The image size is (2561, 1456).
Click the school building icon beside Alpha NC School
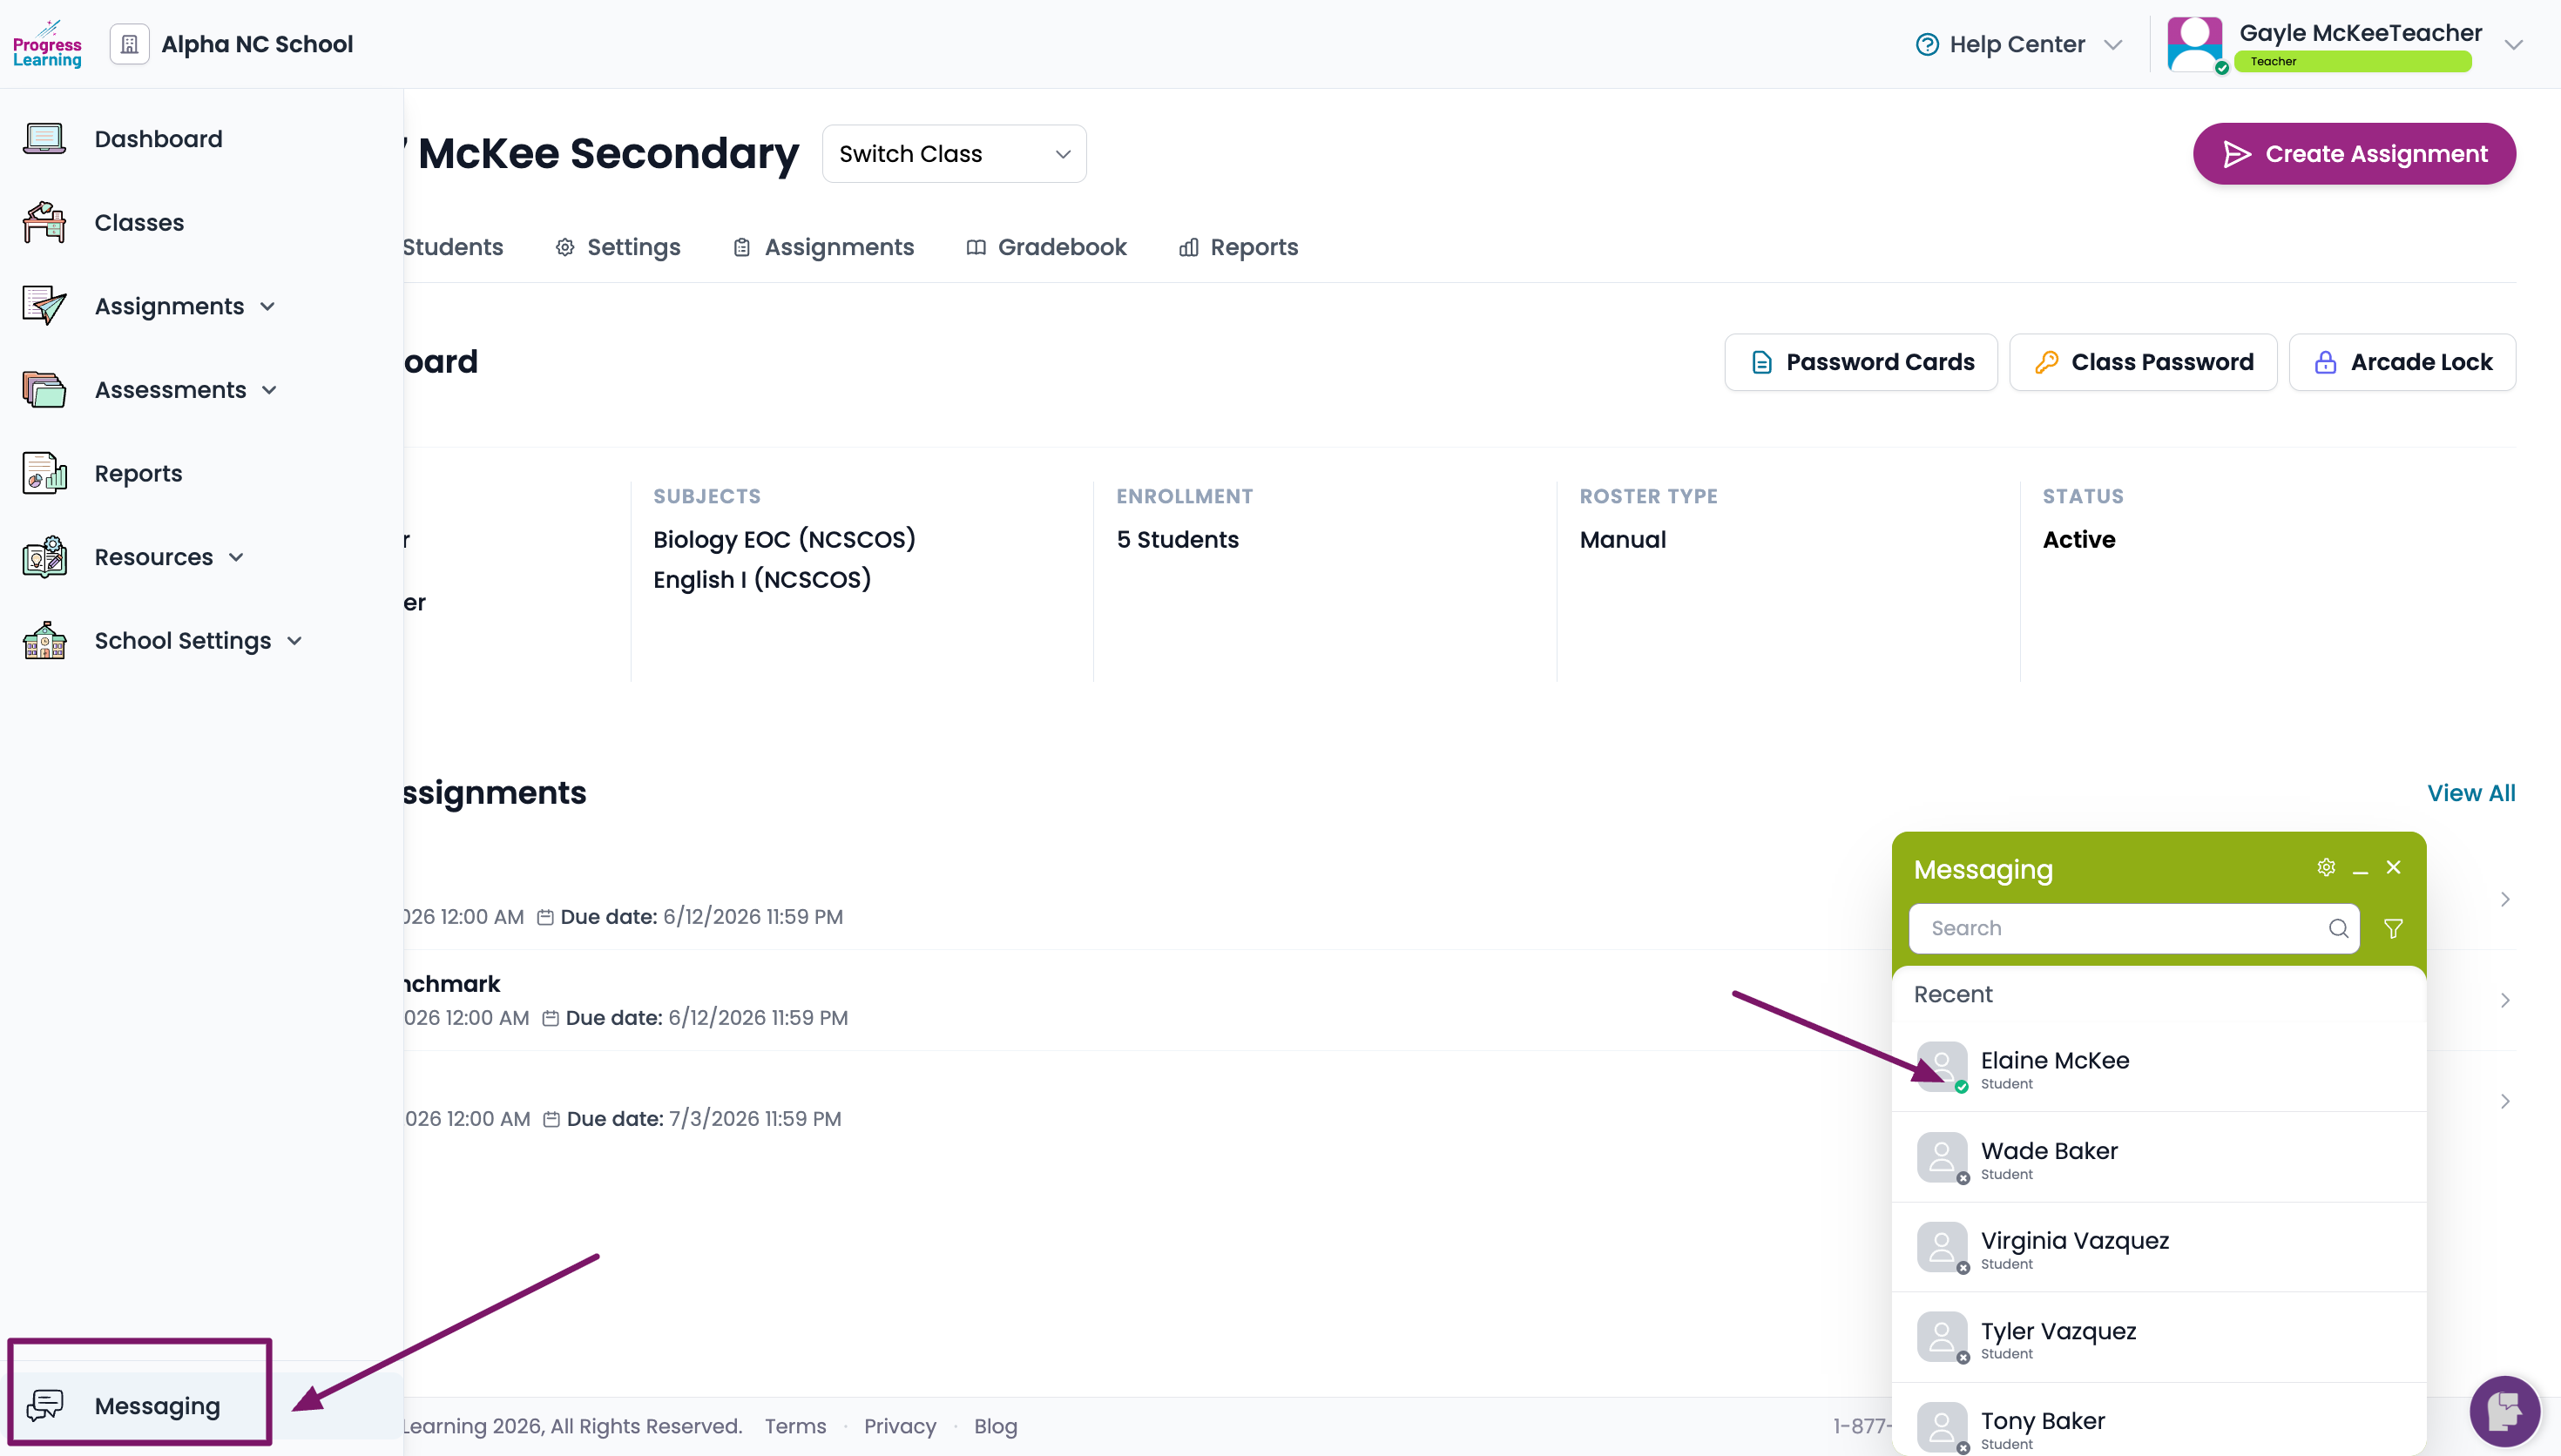coord(129,44)
